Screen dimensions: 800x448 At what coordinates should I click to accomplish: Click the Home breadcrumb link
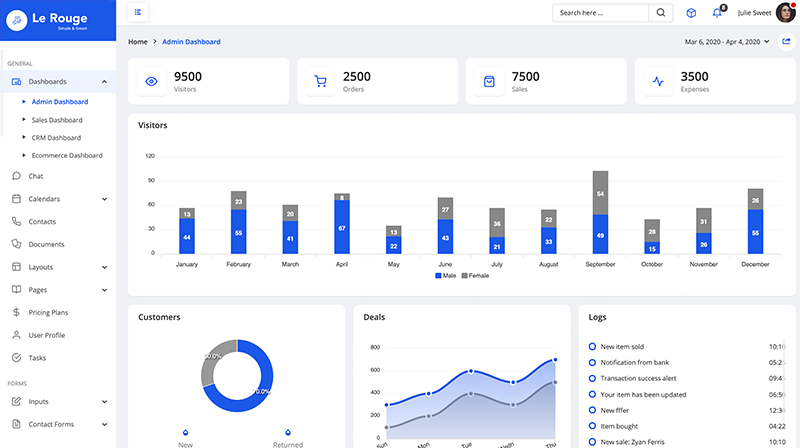[138, 42]
